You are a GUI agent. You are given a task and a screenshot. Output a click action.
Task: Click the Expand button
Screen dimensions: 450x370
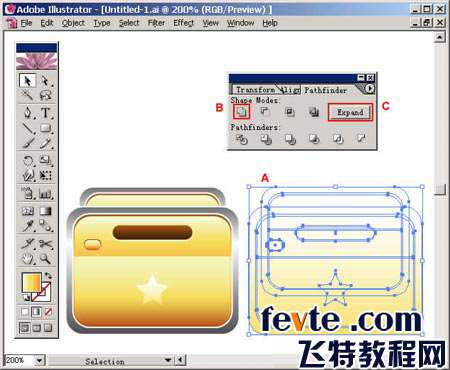[x=350, y=112]
